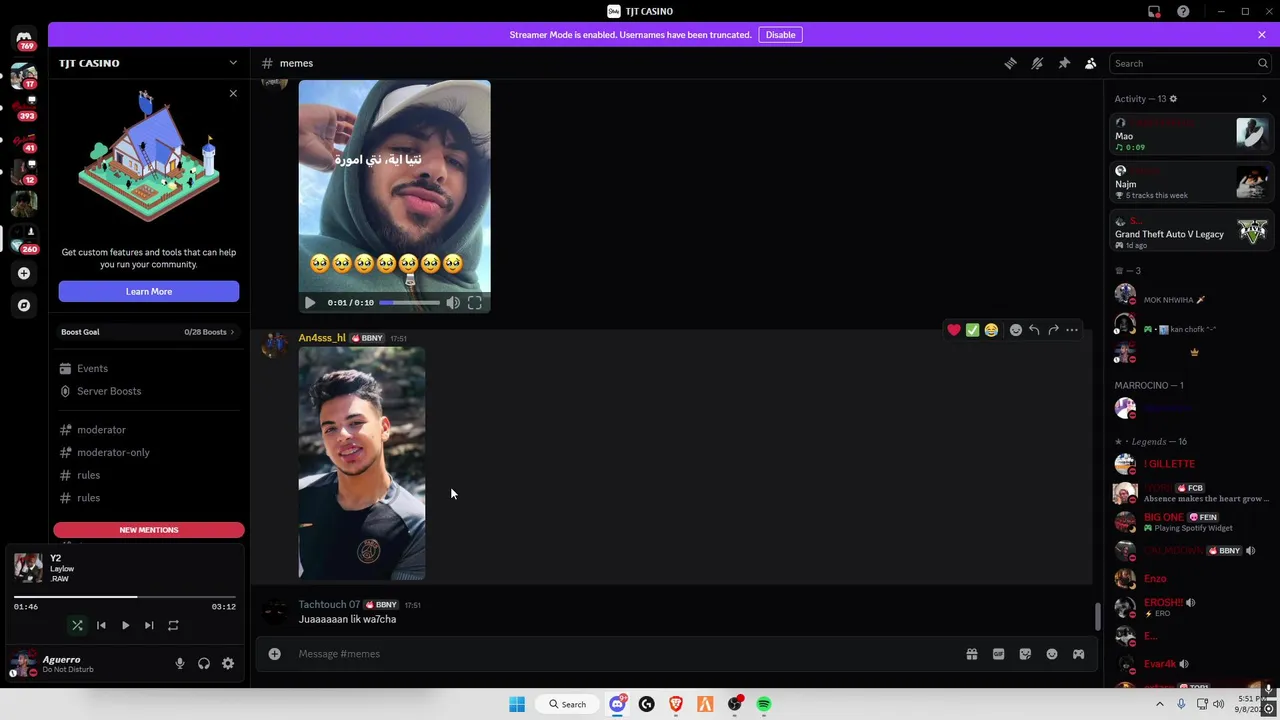This screenshot has height=720, width=1280.
Task: Toggle headphones deafen in user panel
Action: pyautogui.click(x=204, y=663)
